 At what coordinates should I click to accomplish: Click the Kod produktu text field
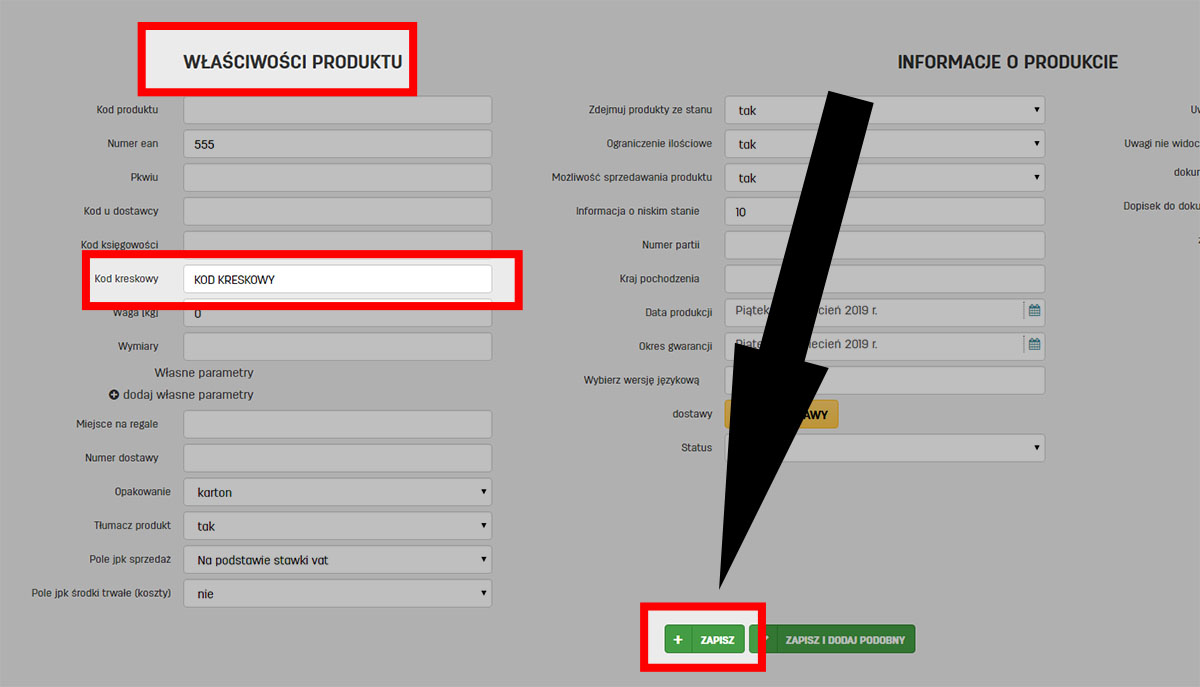pos(337,110)
